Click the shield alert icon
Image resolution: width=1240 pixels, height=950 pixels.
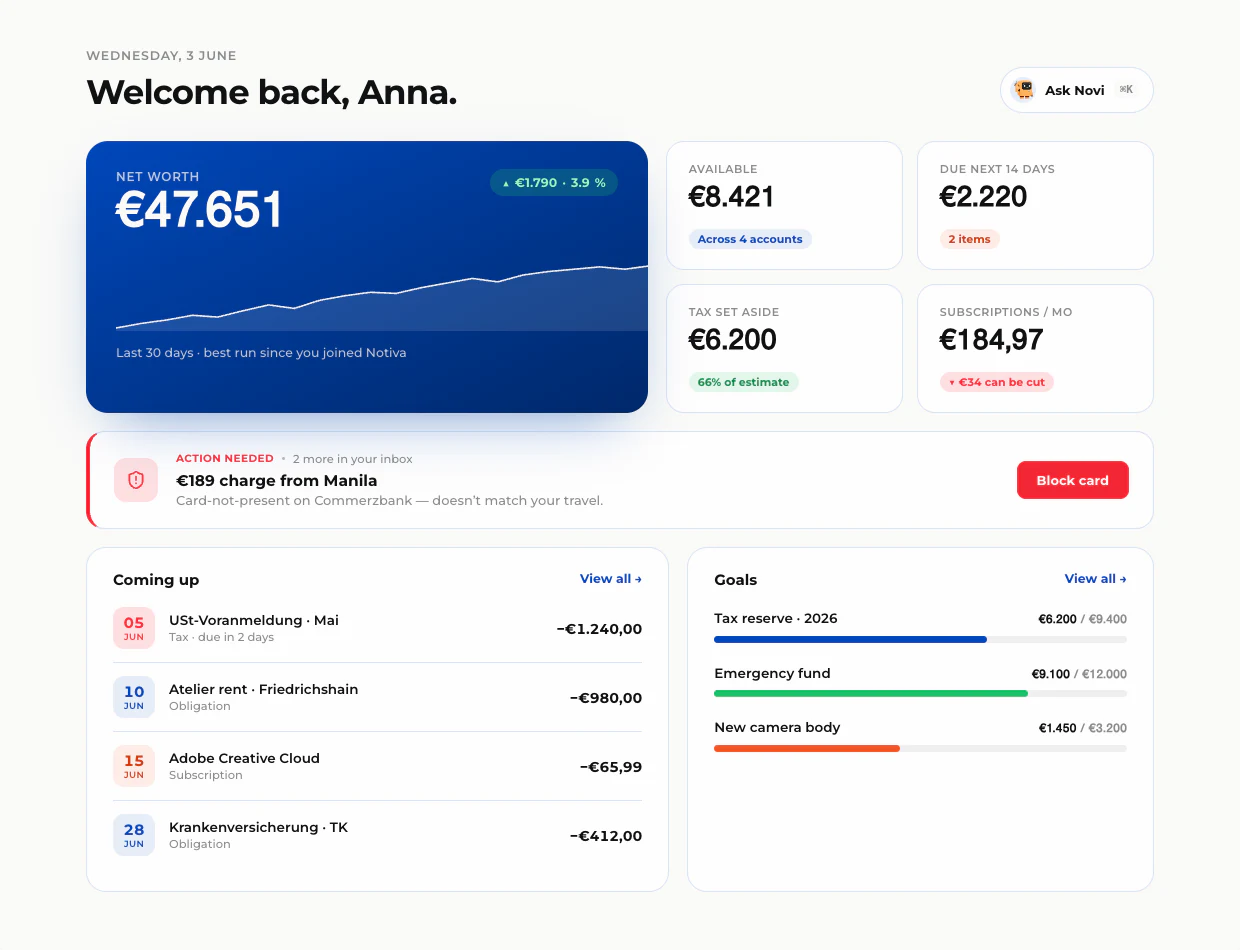(x=136, y=480)
